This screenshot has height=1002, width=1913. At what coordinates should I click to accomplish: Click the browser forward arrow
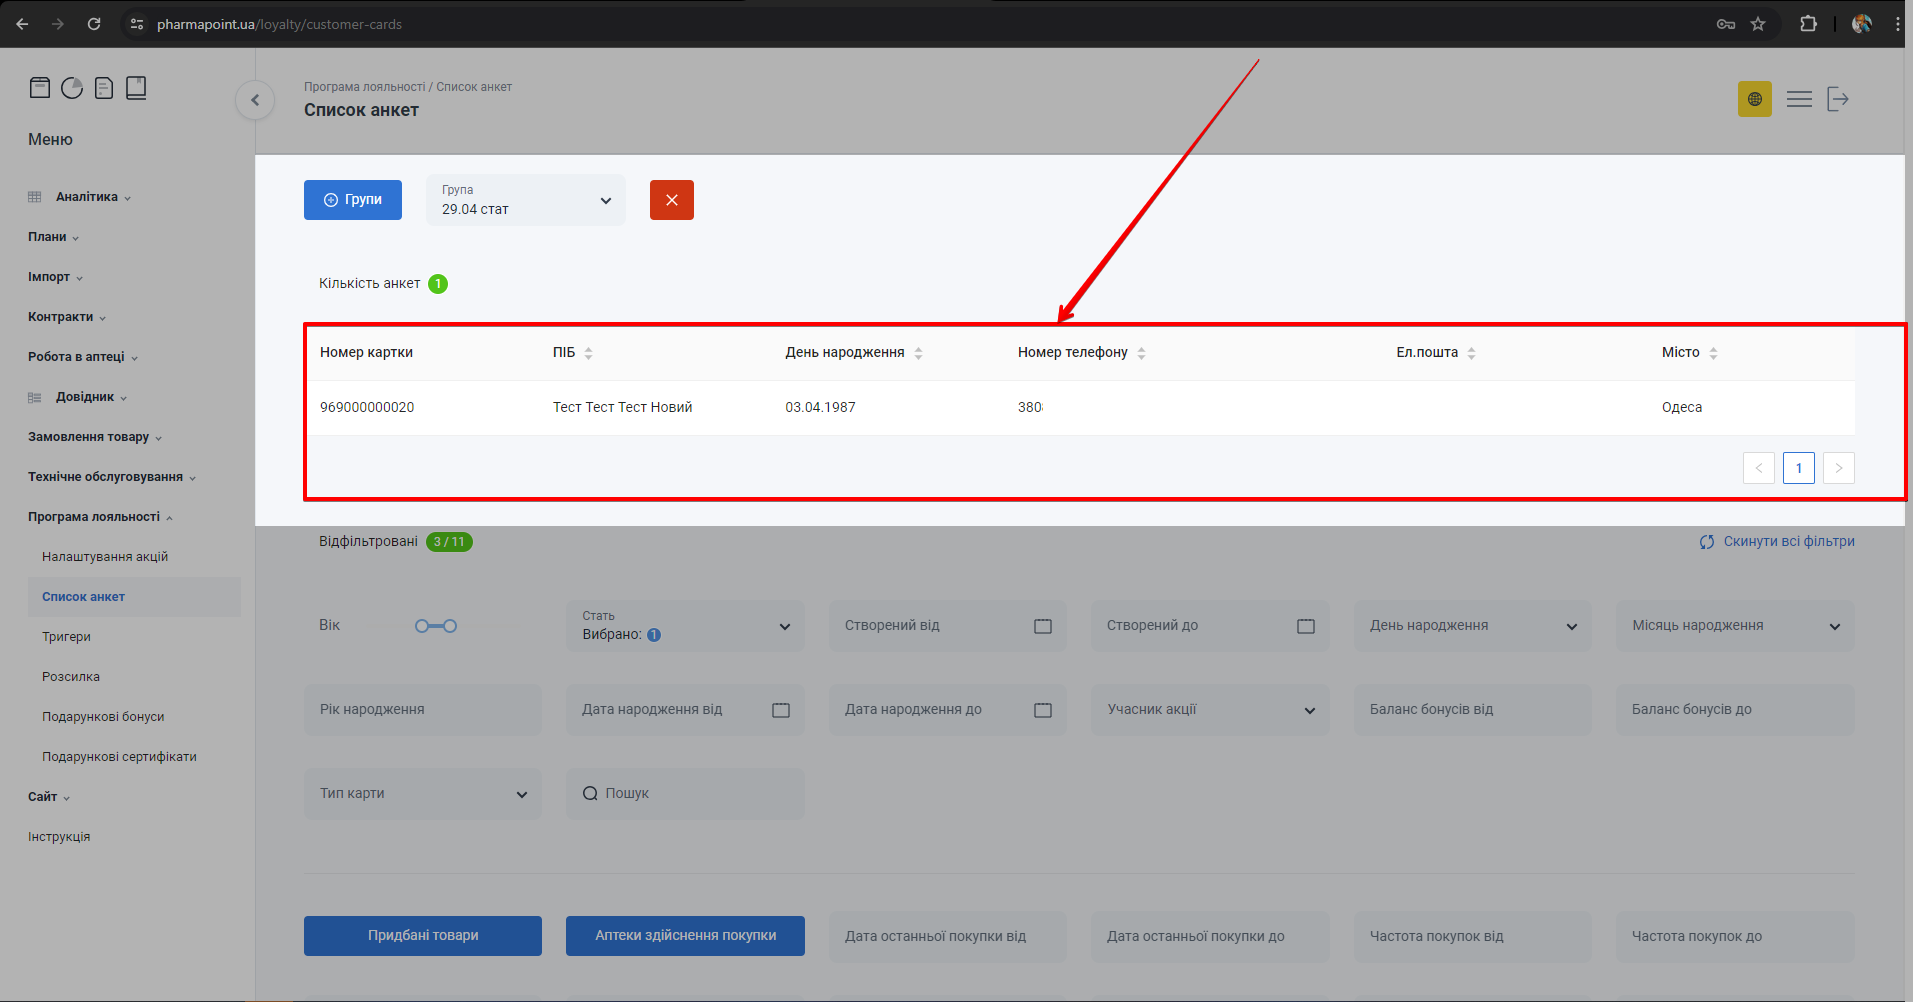pos(58,24)
